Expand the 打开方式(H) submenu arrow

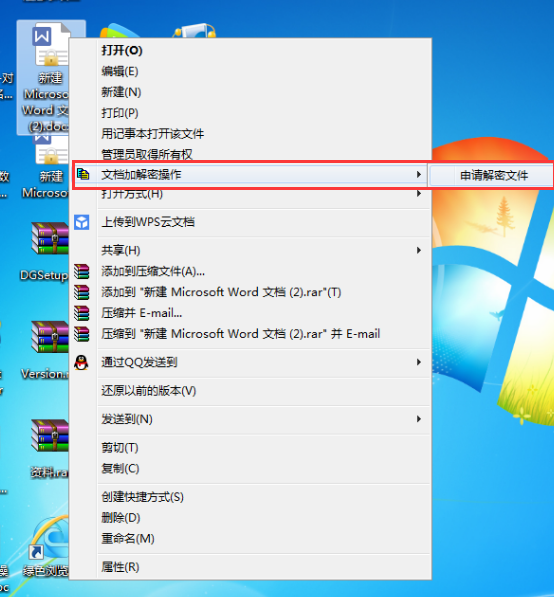(419, 194)
